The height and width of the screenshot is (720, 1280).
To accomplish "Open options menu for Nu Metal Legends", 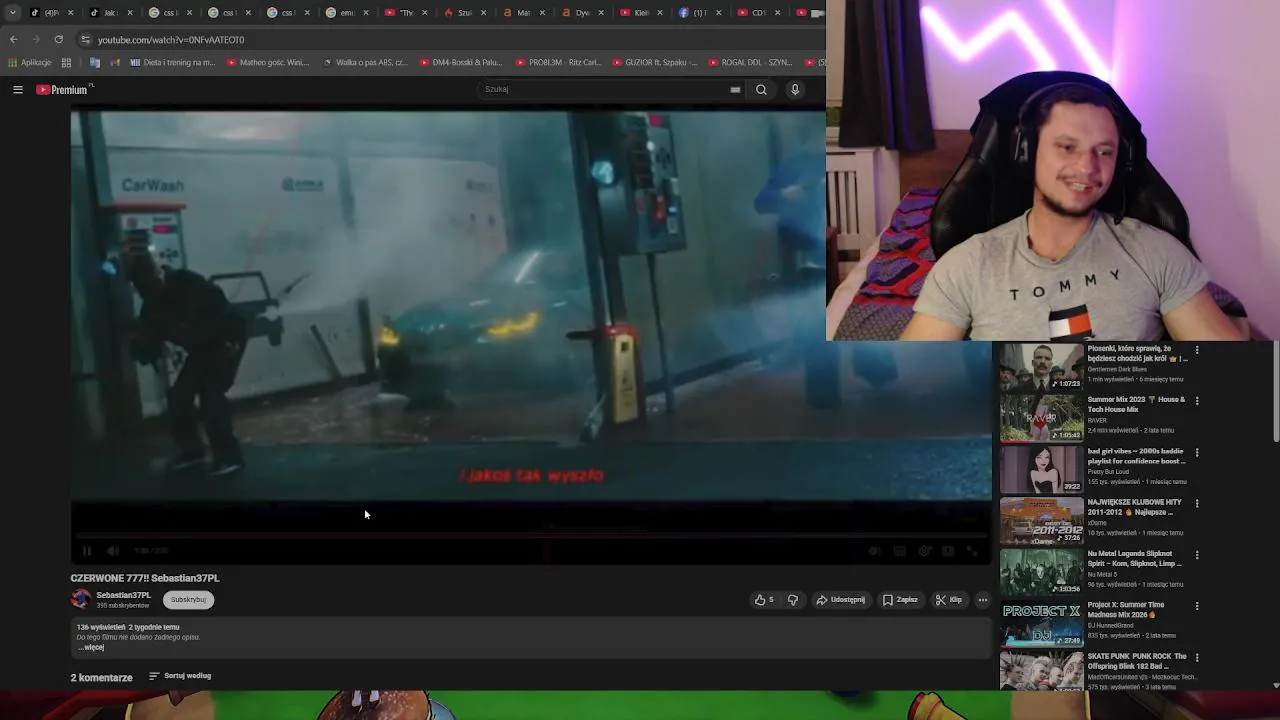I will [x=1197, y=555].
